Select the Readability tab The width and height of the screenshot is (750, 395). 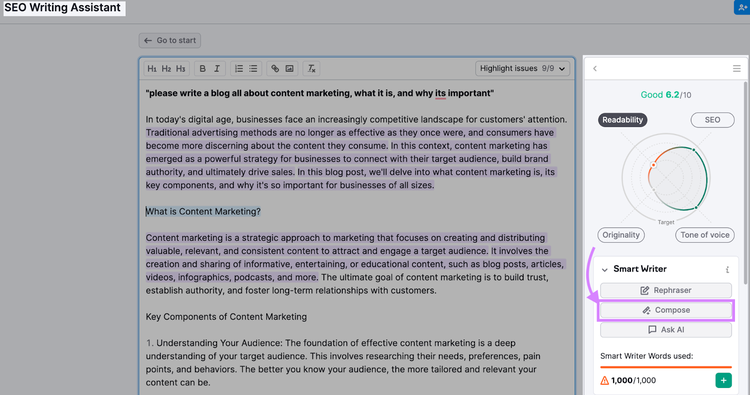click(622, 120)
